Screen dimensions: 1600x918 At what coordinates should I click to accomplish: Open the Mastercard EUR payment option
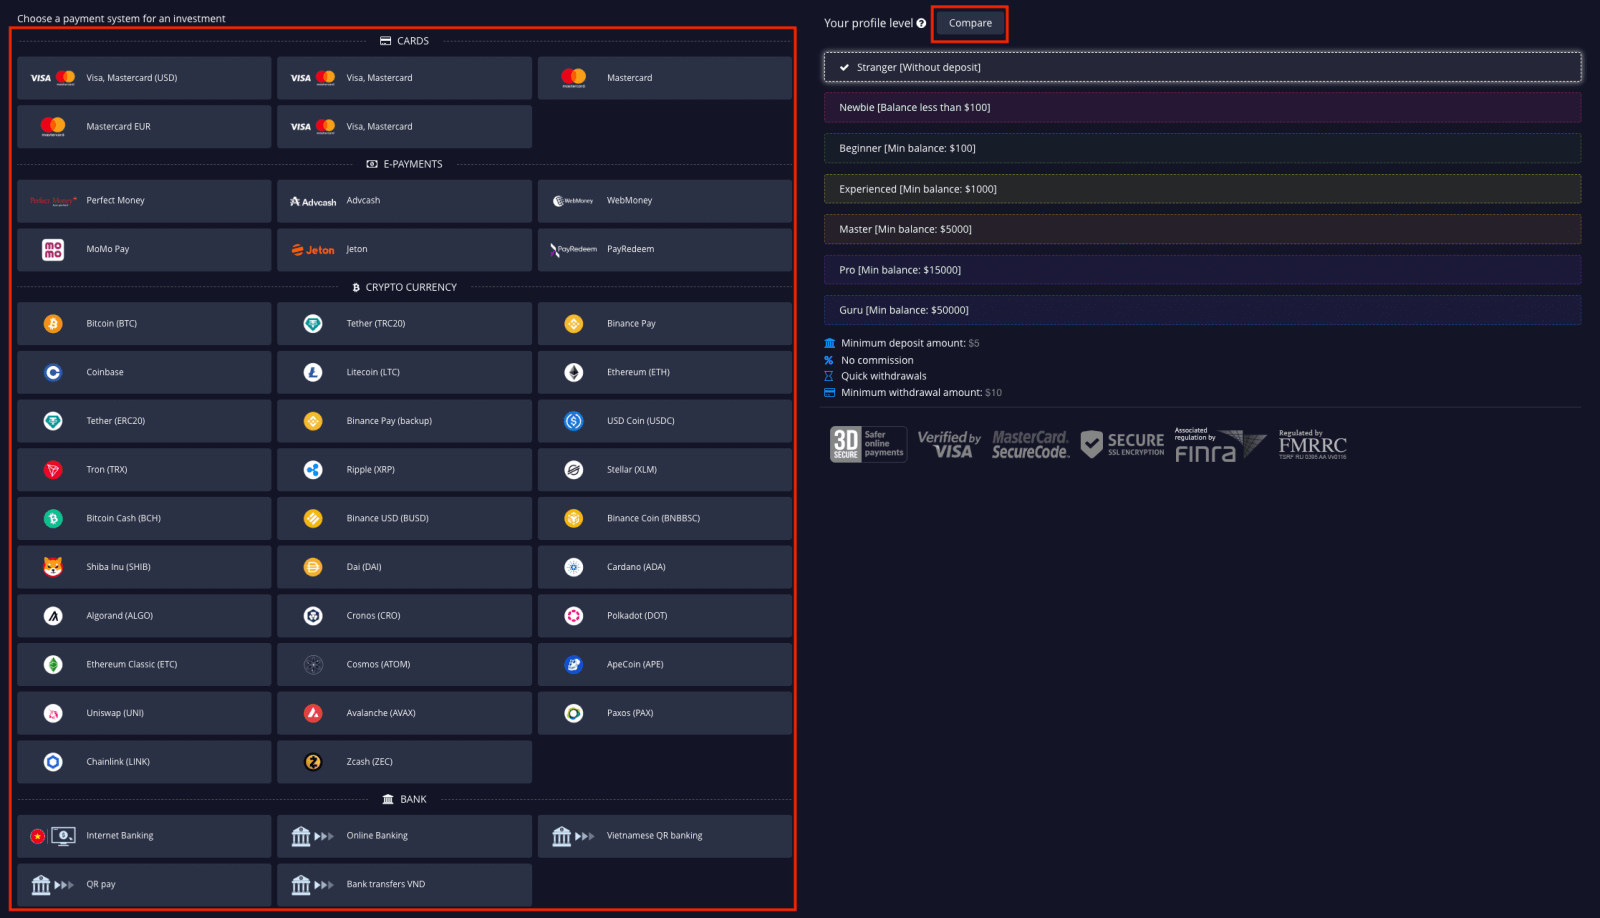click(x=144, y=127)
